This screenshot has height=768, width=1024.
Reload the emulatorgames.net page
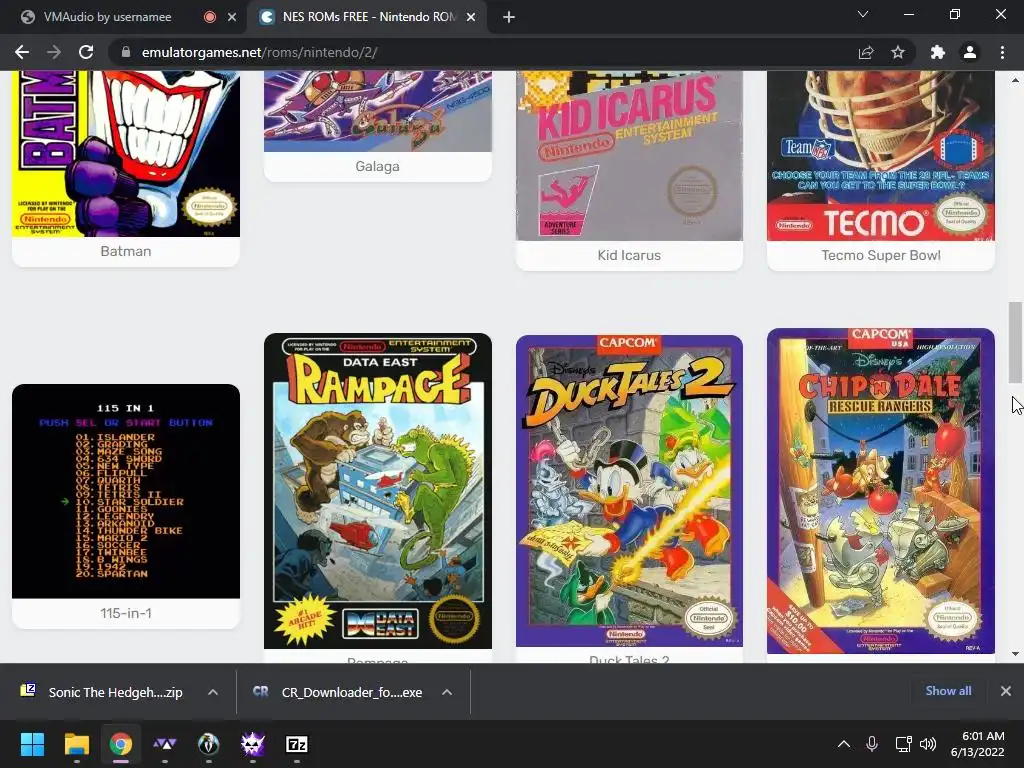(86, 52)
